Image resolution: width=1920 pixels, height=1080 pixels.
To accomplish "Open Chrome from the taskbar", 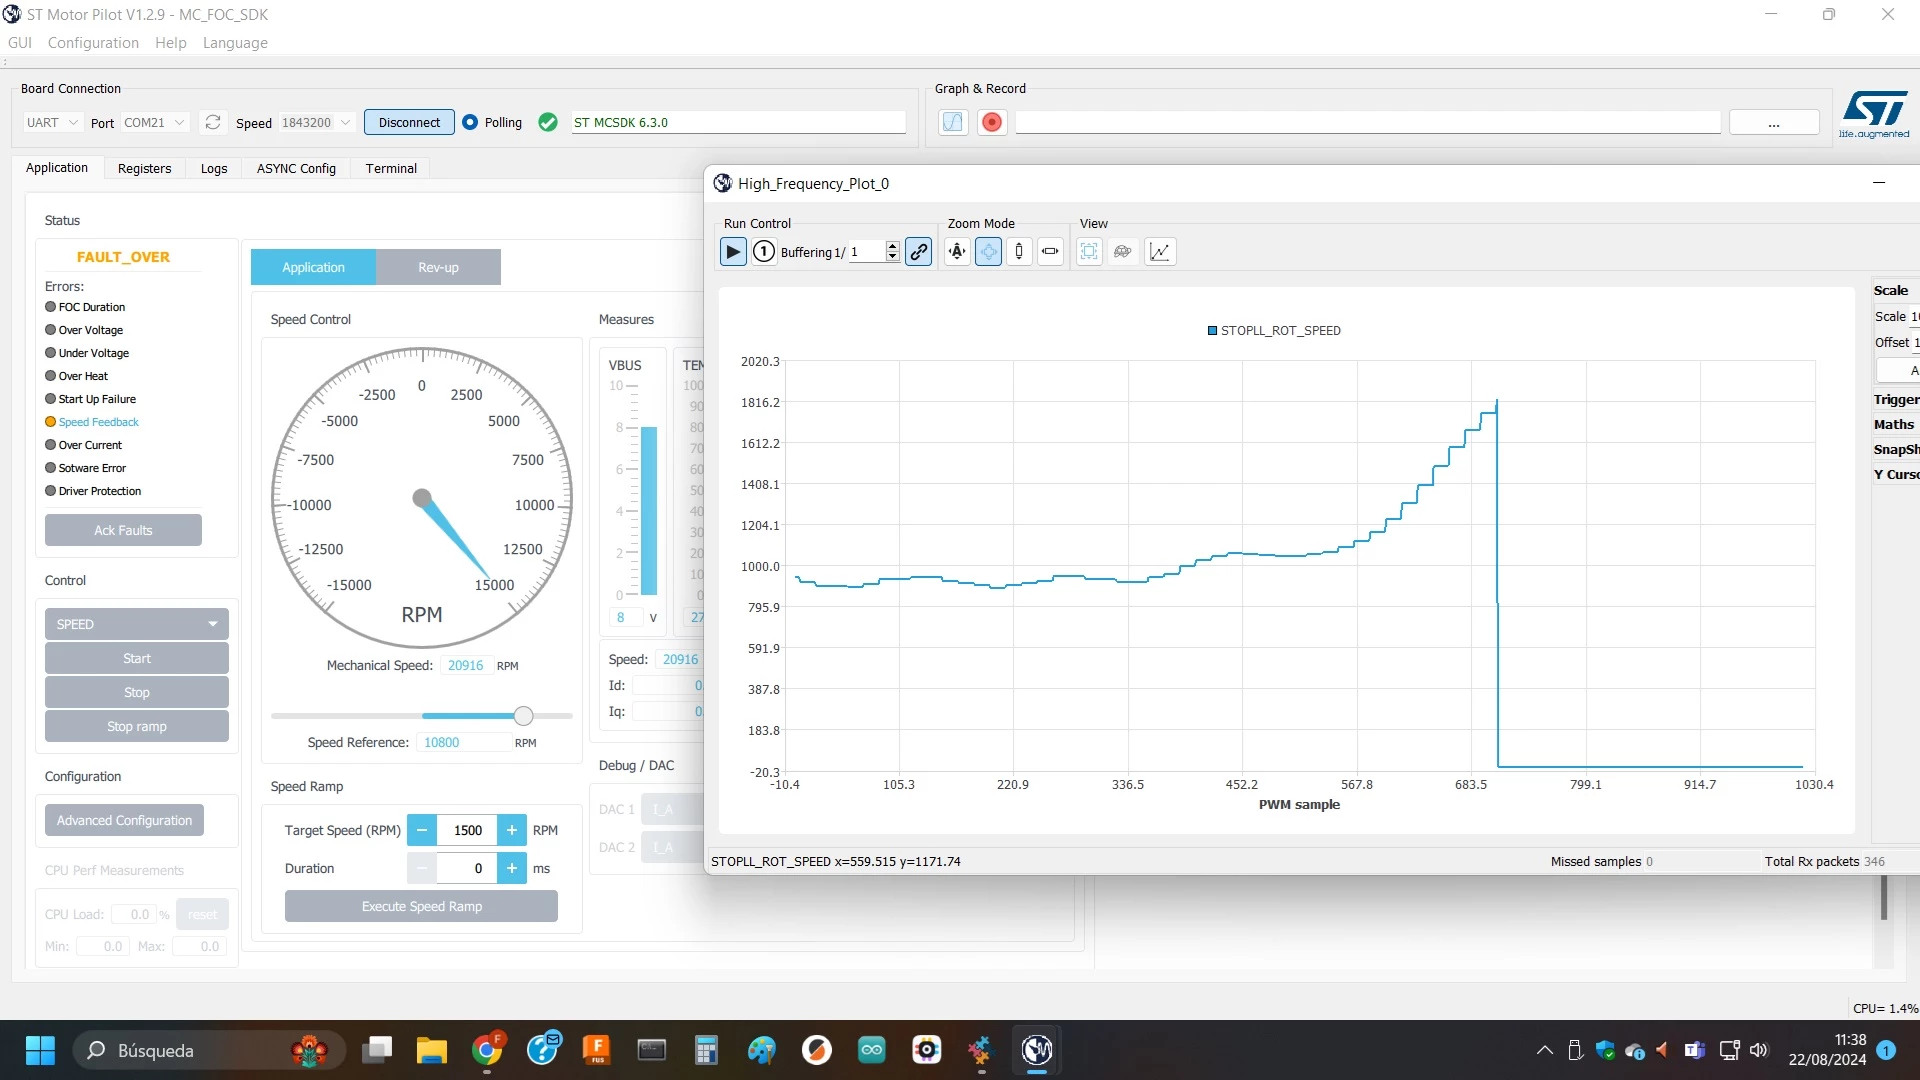I will pyautogui.click(x=487, y=1050).
